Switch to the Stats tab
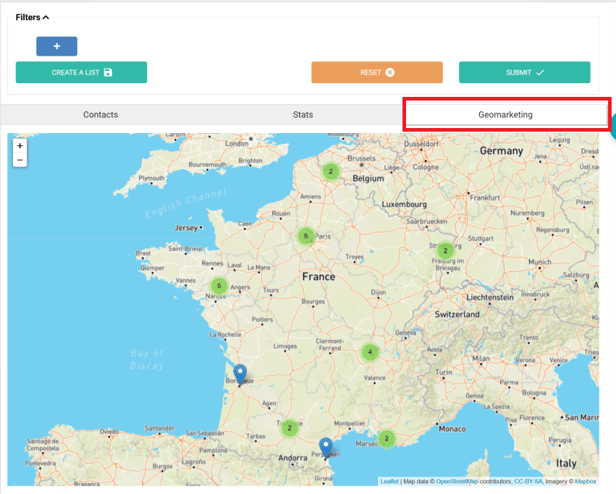 point(303,115)
